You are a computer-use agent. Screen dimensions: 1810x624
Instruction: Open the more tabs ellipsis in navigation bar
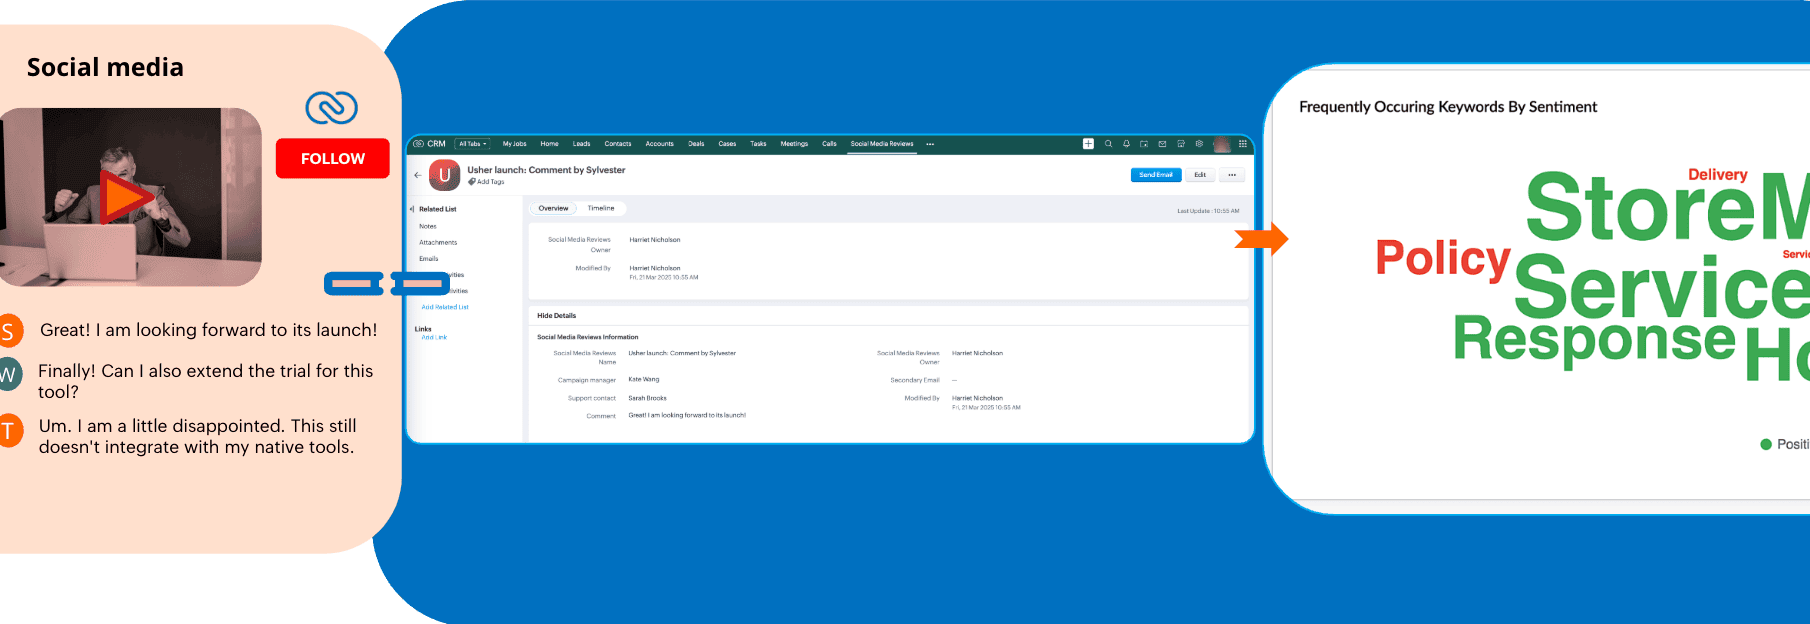(930, 144)
